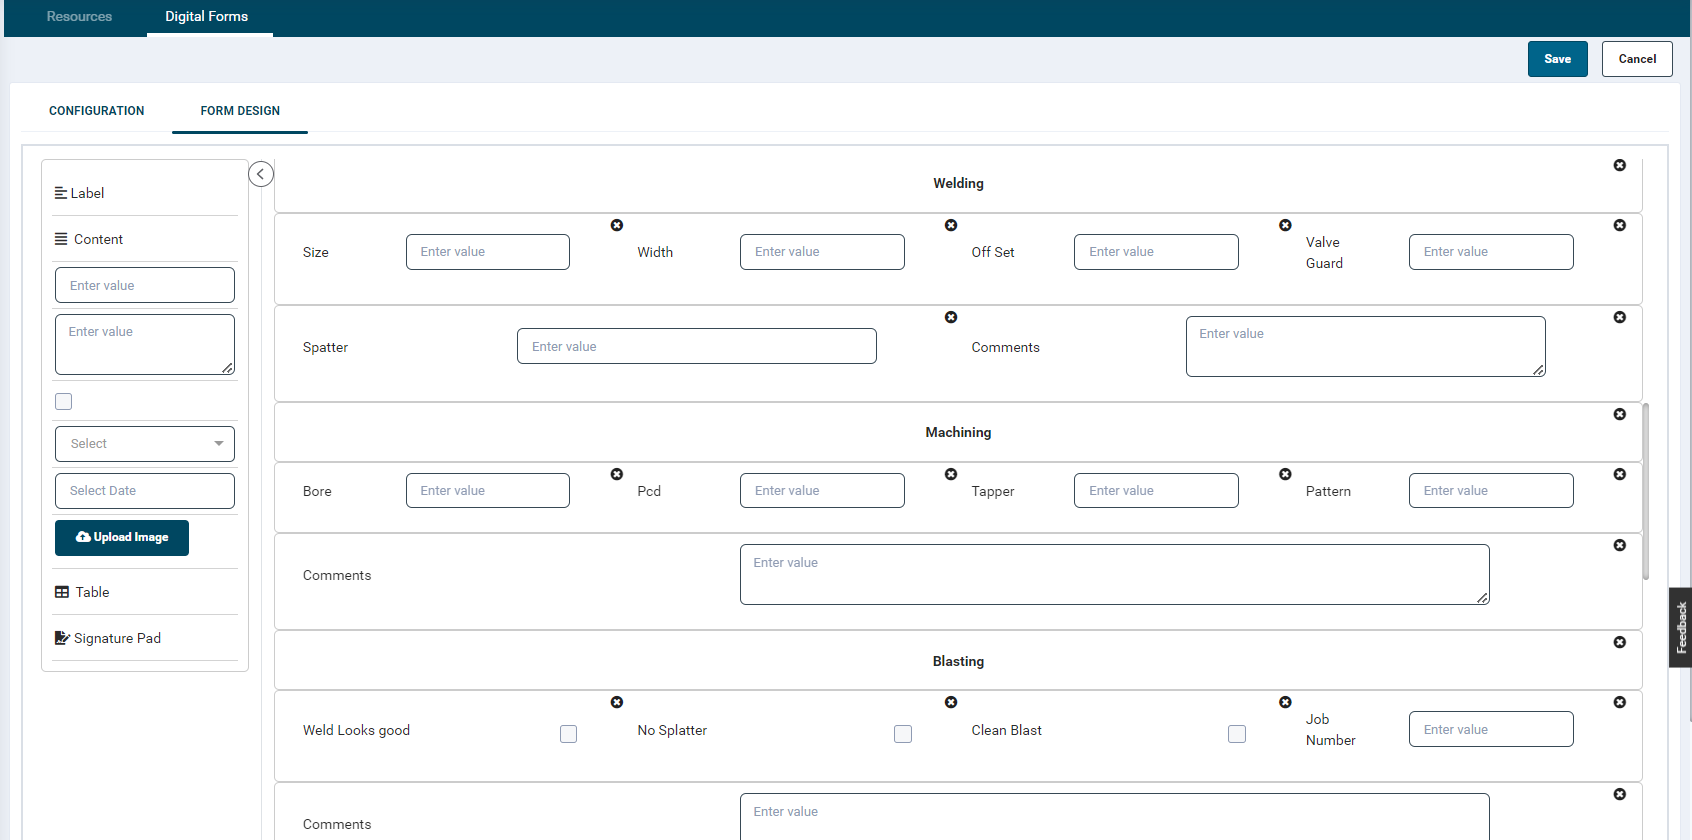This screenshot has width=1692, height=840.
Task: Open the Resources menu tab
Action: [x=79, y=17]
